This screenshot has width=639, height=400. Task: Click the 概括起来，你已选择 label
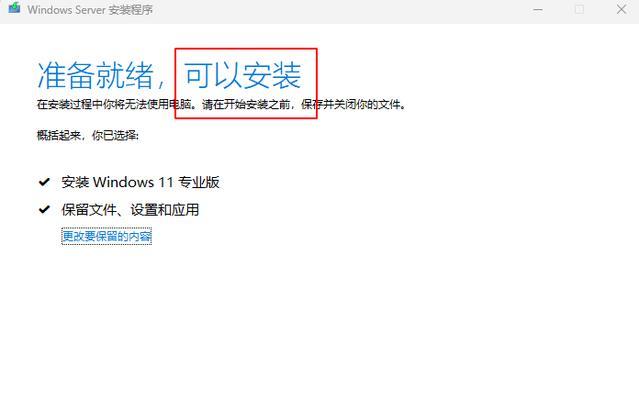point(88,135)
